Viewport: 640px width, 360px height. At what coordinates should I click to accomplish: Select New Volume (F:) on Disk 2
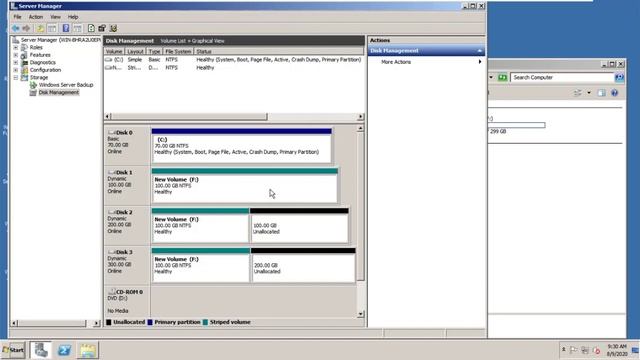coord(200,225)
